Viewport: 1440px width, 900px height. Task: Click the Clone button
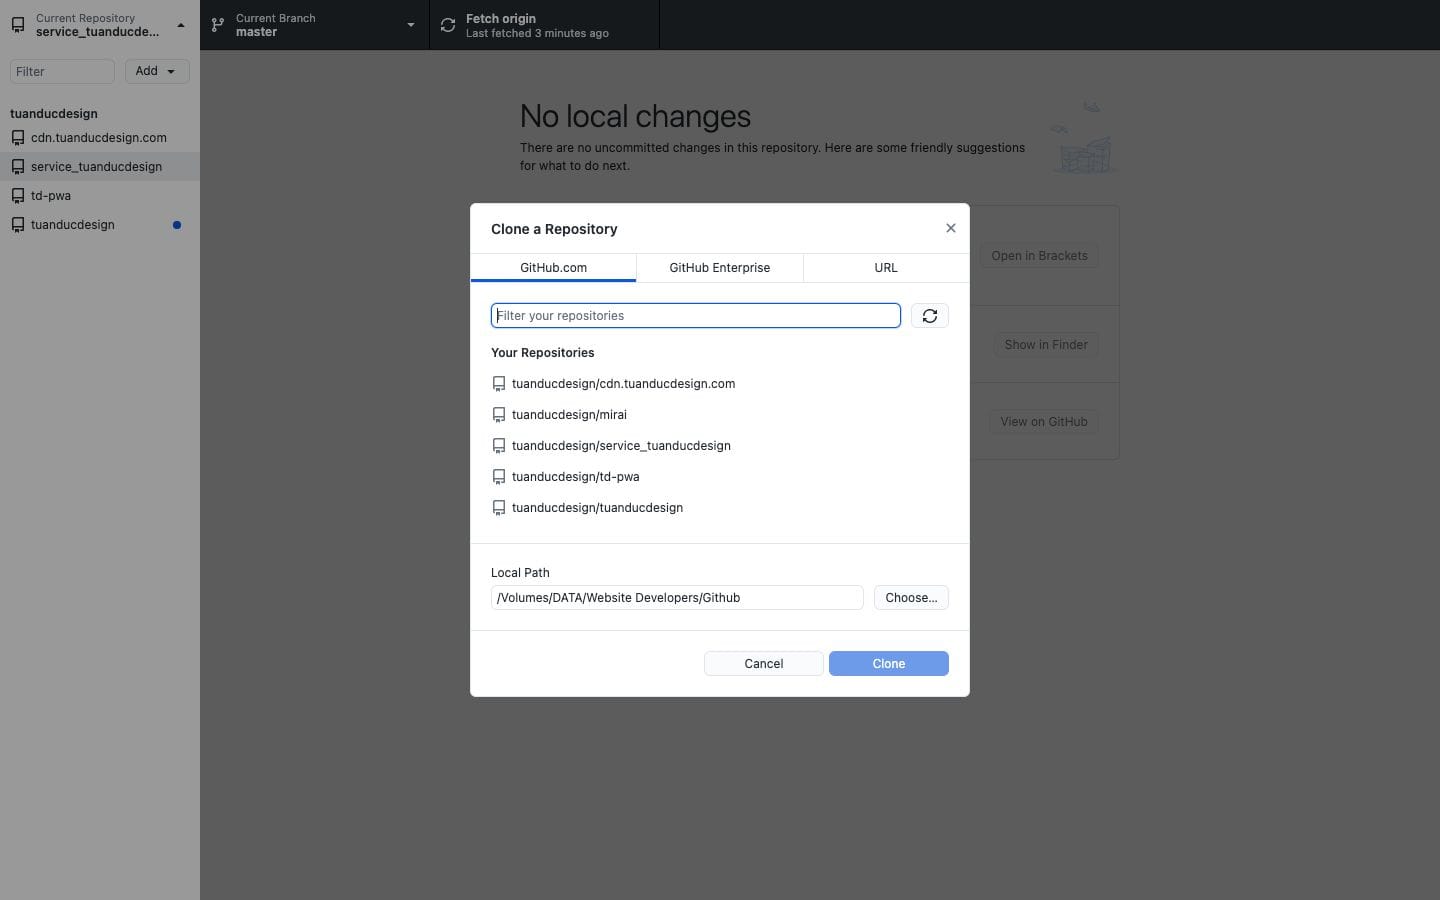[x=888, y=663]
